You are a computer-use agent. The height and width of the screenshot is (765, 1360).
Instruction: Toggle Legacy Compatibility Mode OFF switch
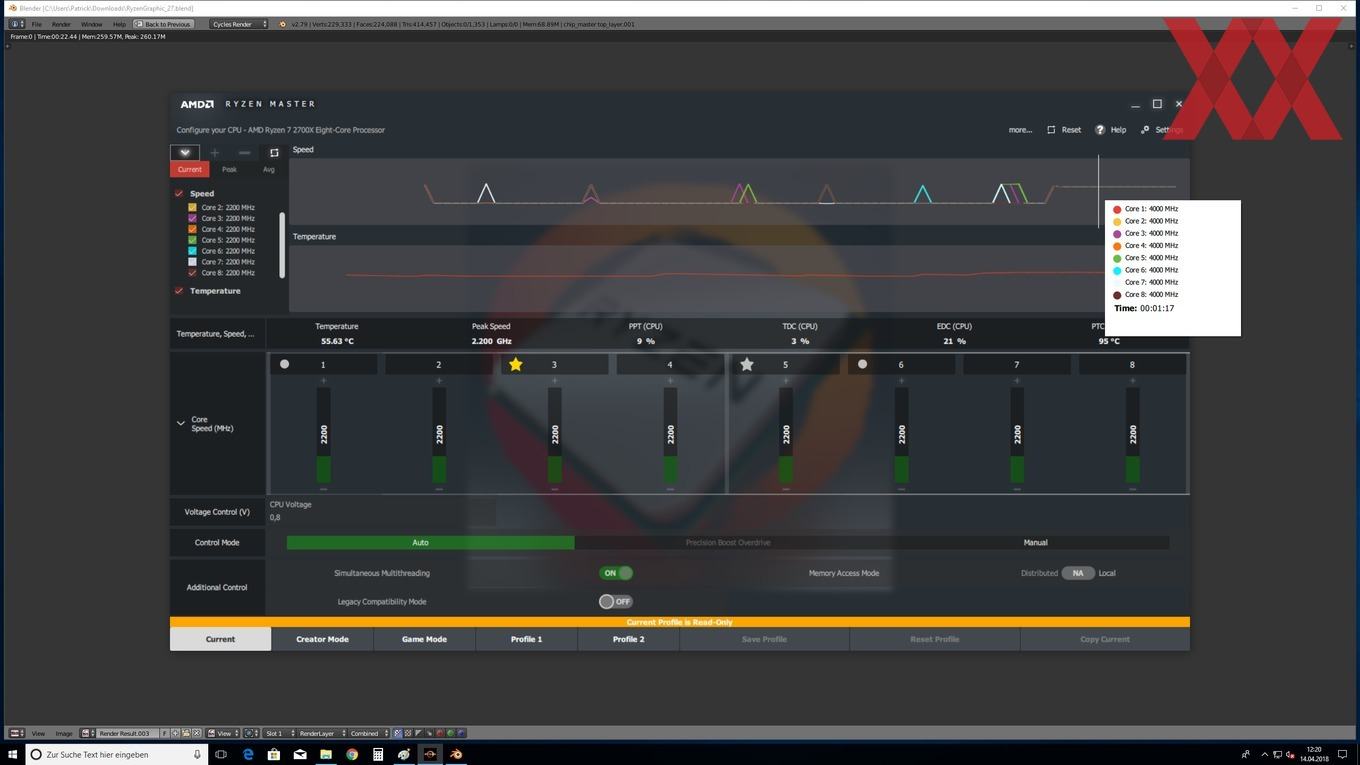[616, 601]
